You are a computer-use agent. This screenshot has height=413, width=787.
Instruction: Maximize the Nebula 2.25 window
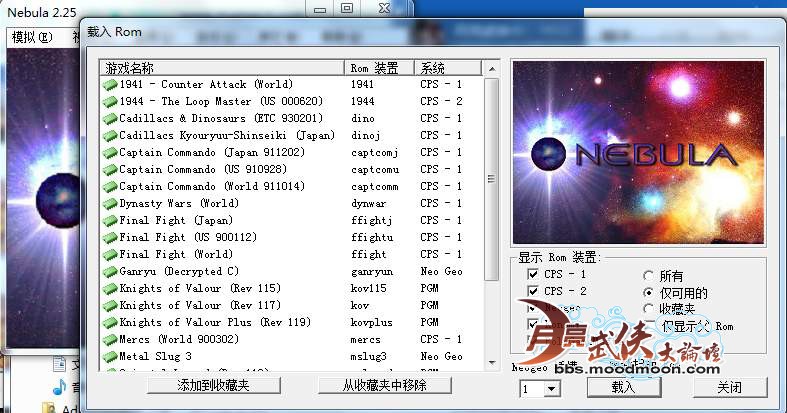pyautogui.click(x=347, y=8)
